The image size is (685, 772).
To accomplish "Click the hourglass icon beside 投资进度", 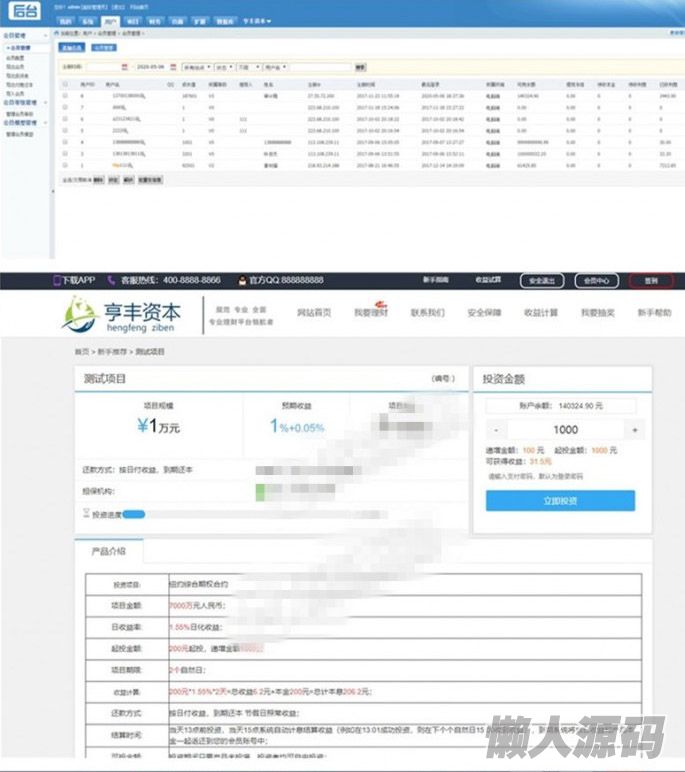I will (86, 514).
